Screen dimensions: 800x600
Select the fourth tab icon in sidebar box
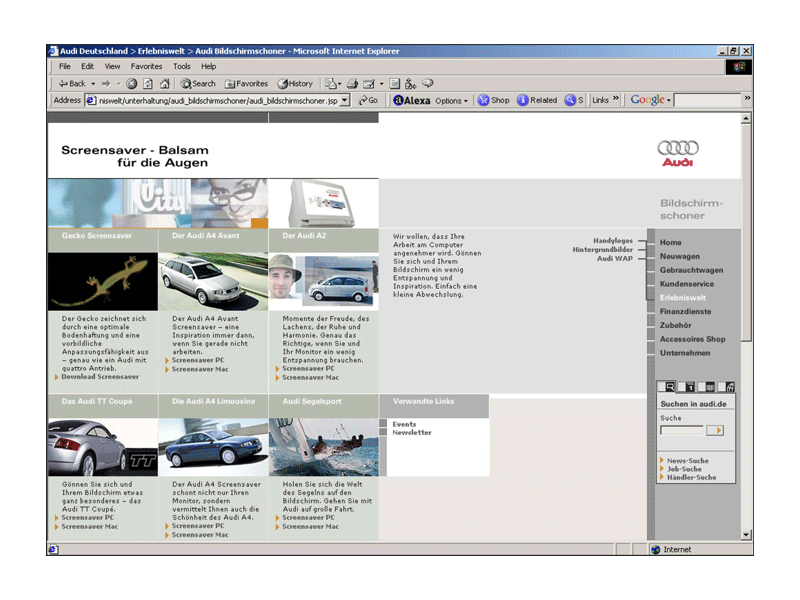pos(730,387)
